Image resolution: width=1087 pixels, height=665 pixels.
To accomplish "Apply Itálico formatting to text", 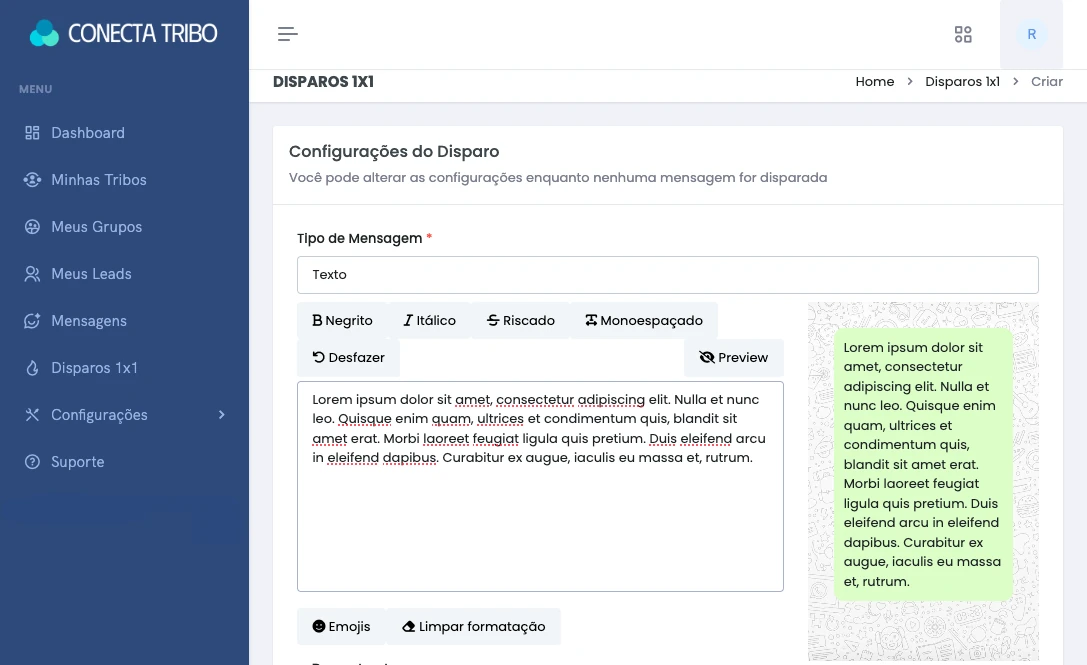I will [429, 321].
